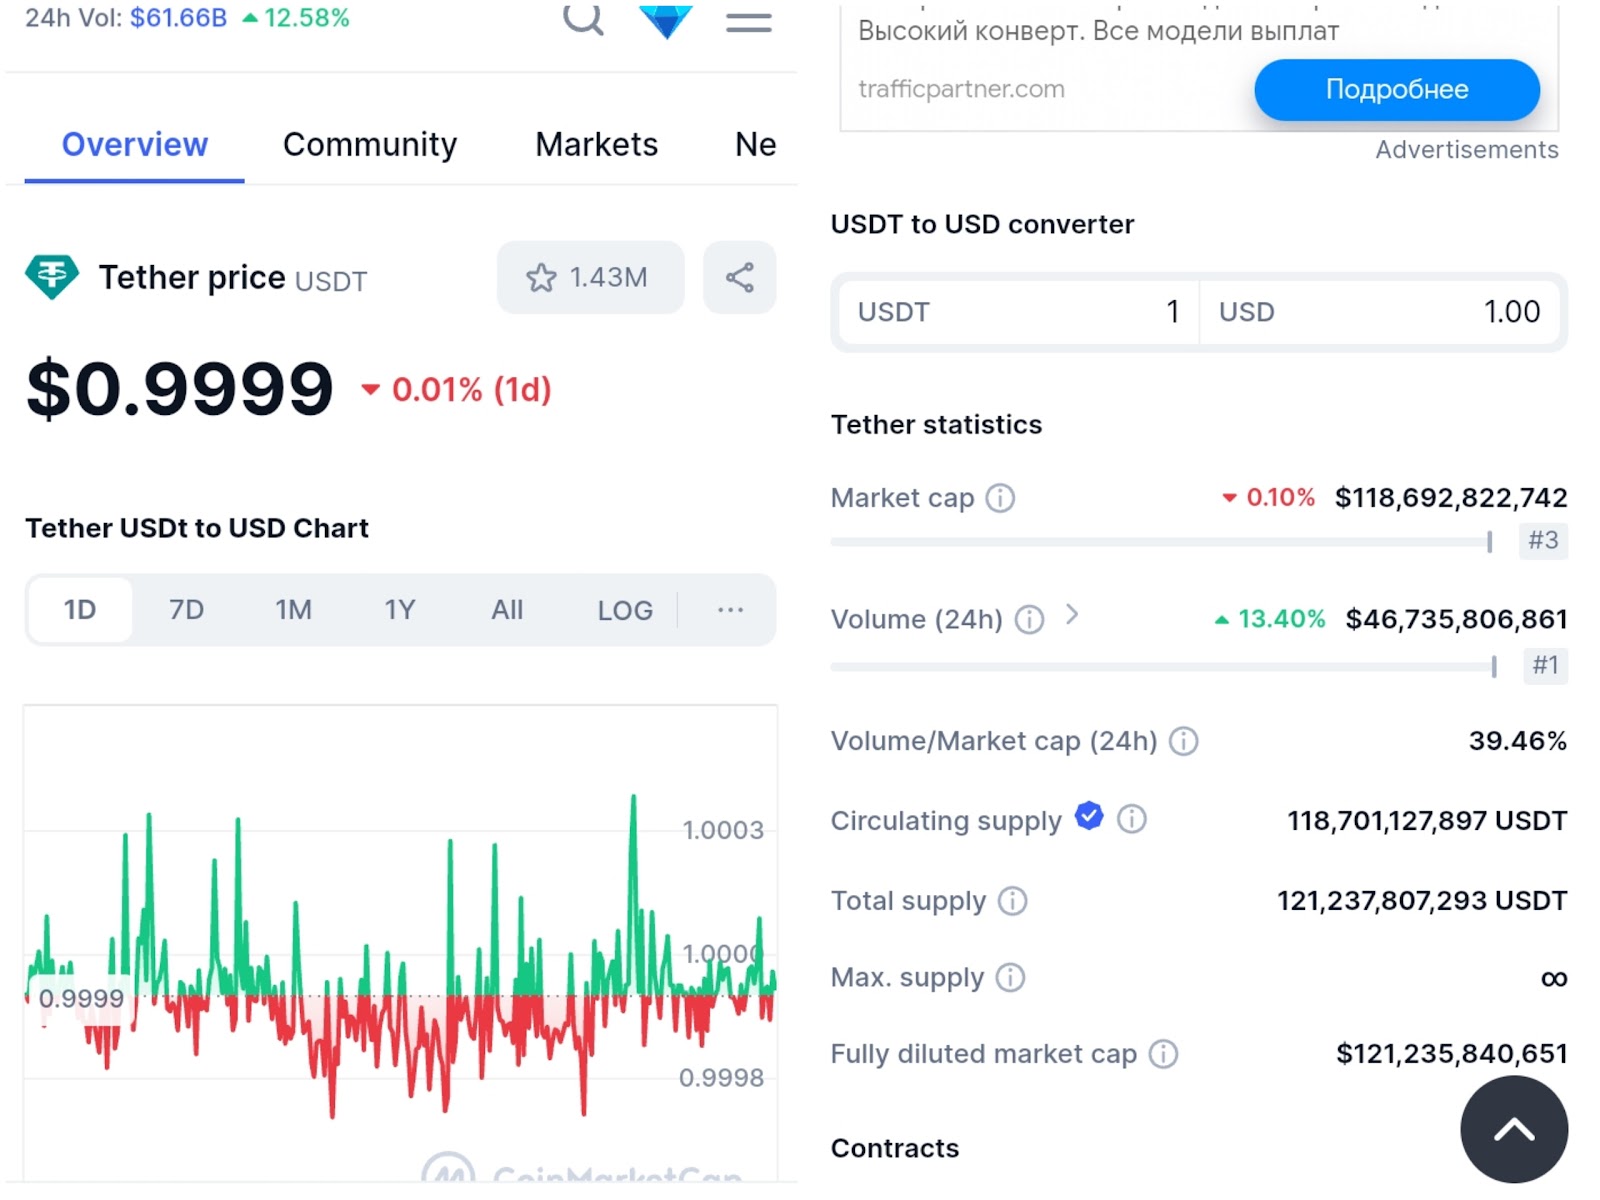This screenshot has height=1200, width=1600.
Task: Click the USDT amount input field
Action: tap(1015, 312)
